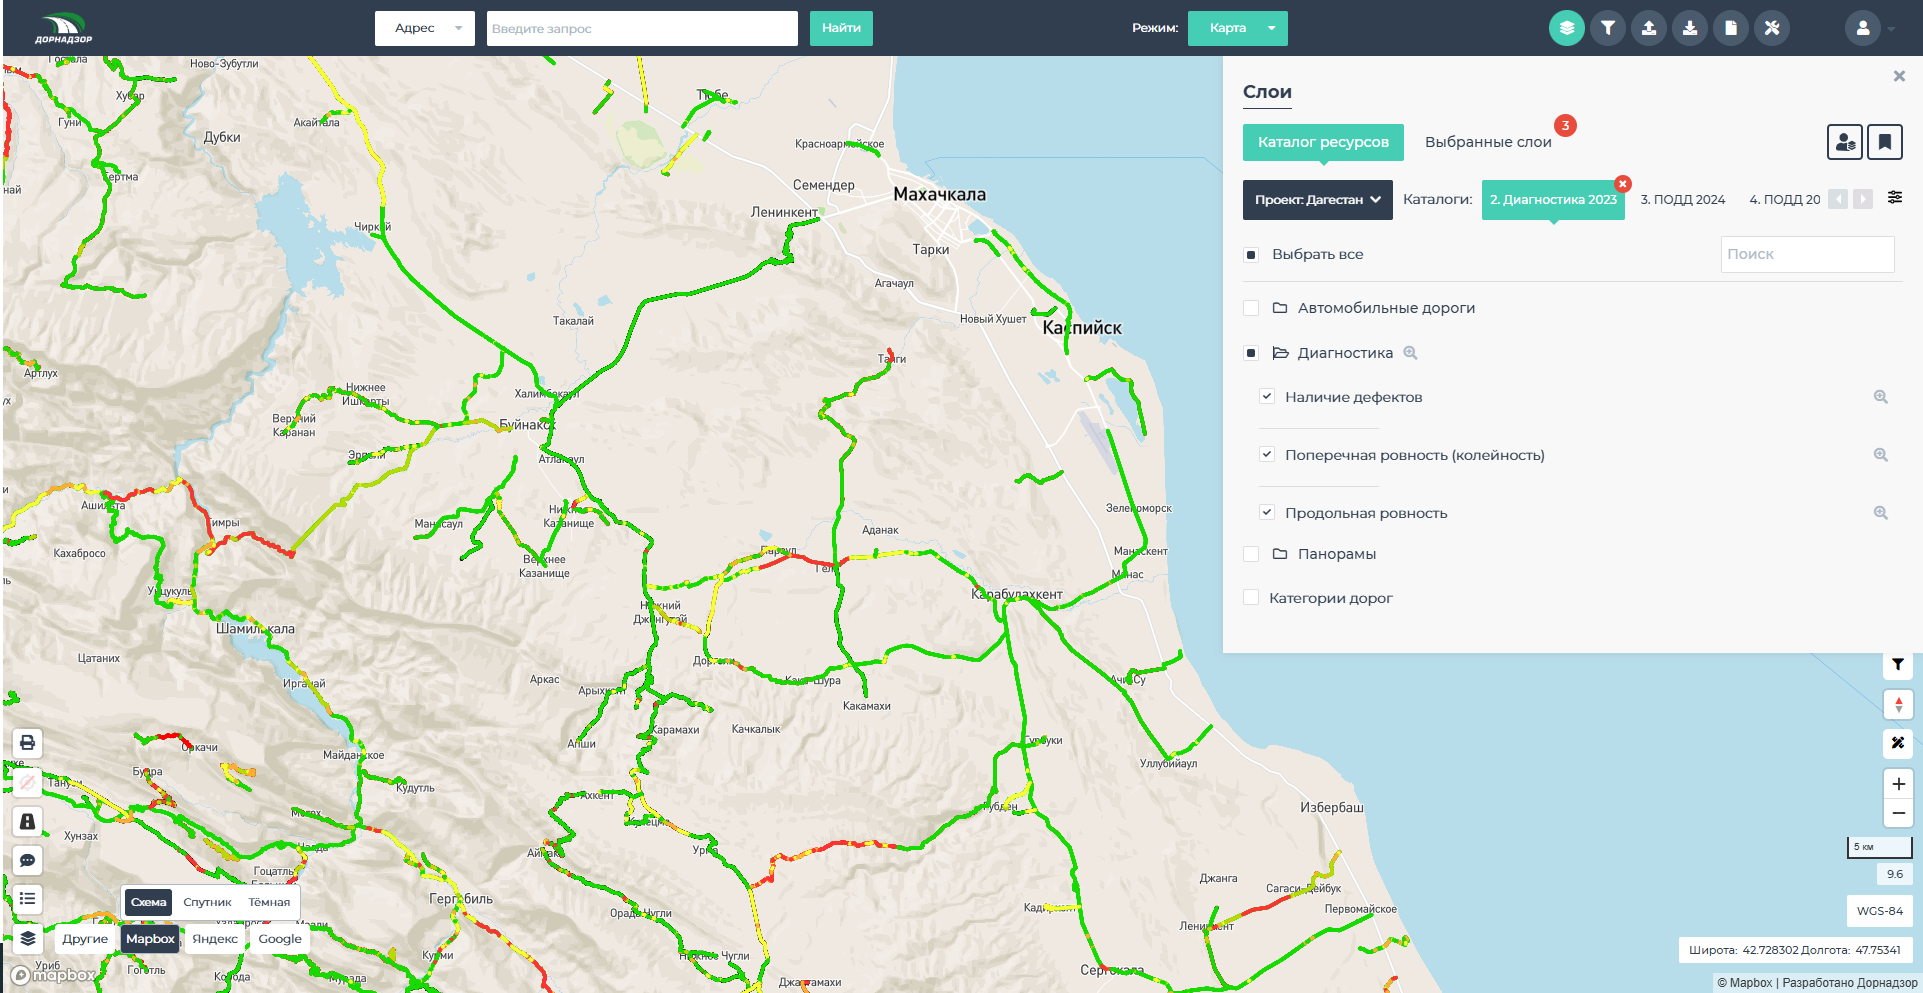
Task: Click the map filter funnel on right edge
Action: point(1898,665)
